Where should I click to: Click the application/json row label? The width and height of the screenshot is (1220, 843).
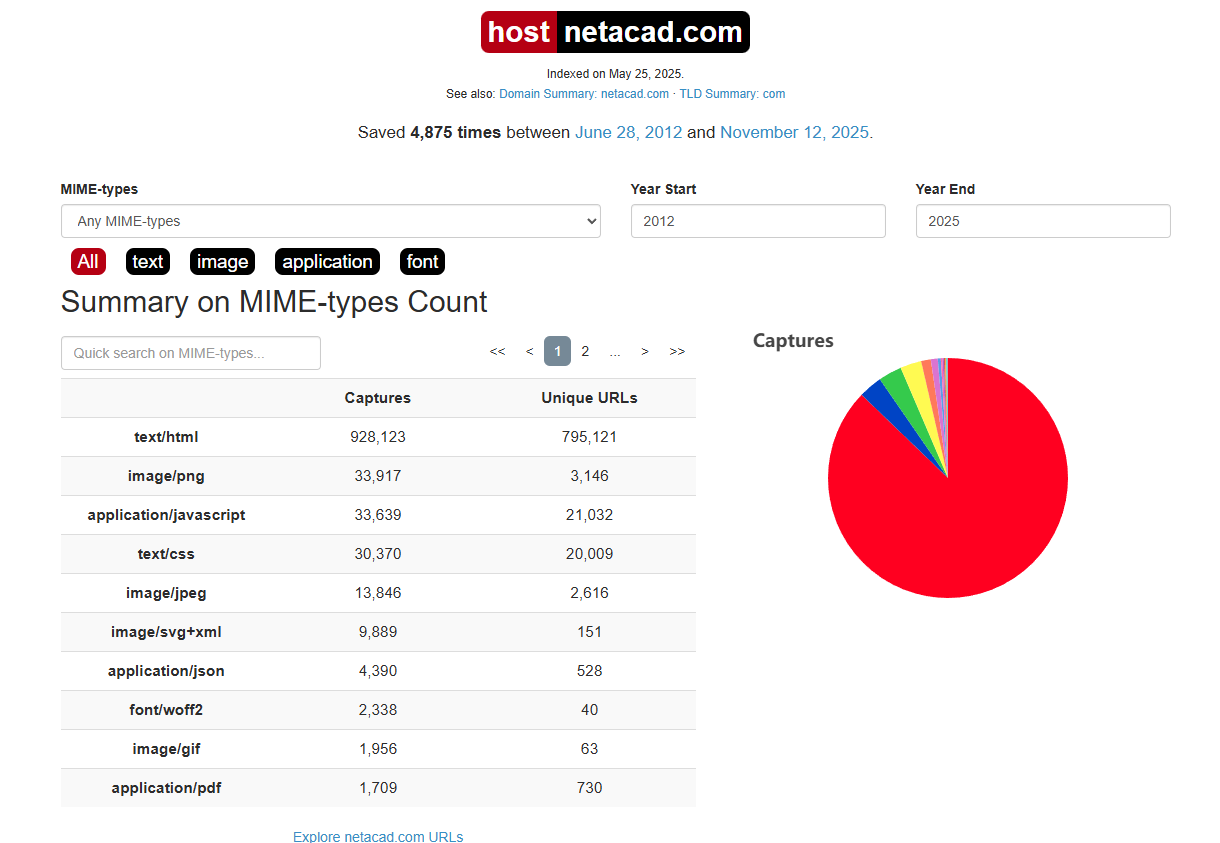(166, 671)
